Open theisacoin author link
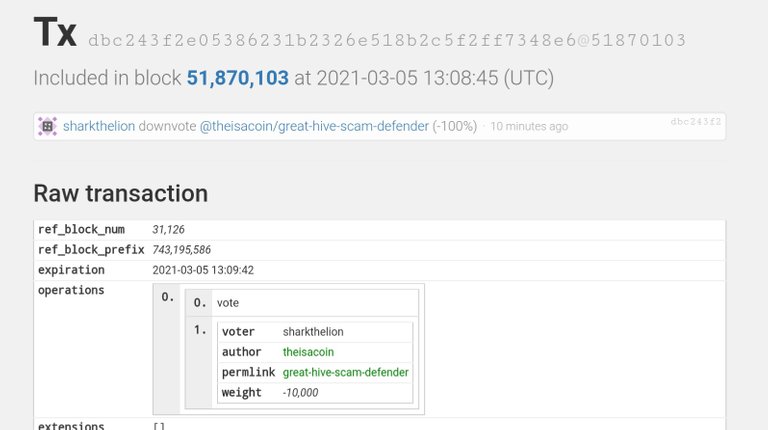768x430 pixels. (308, 352)
